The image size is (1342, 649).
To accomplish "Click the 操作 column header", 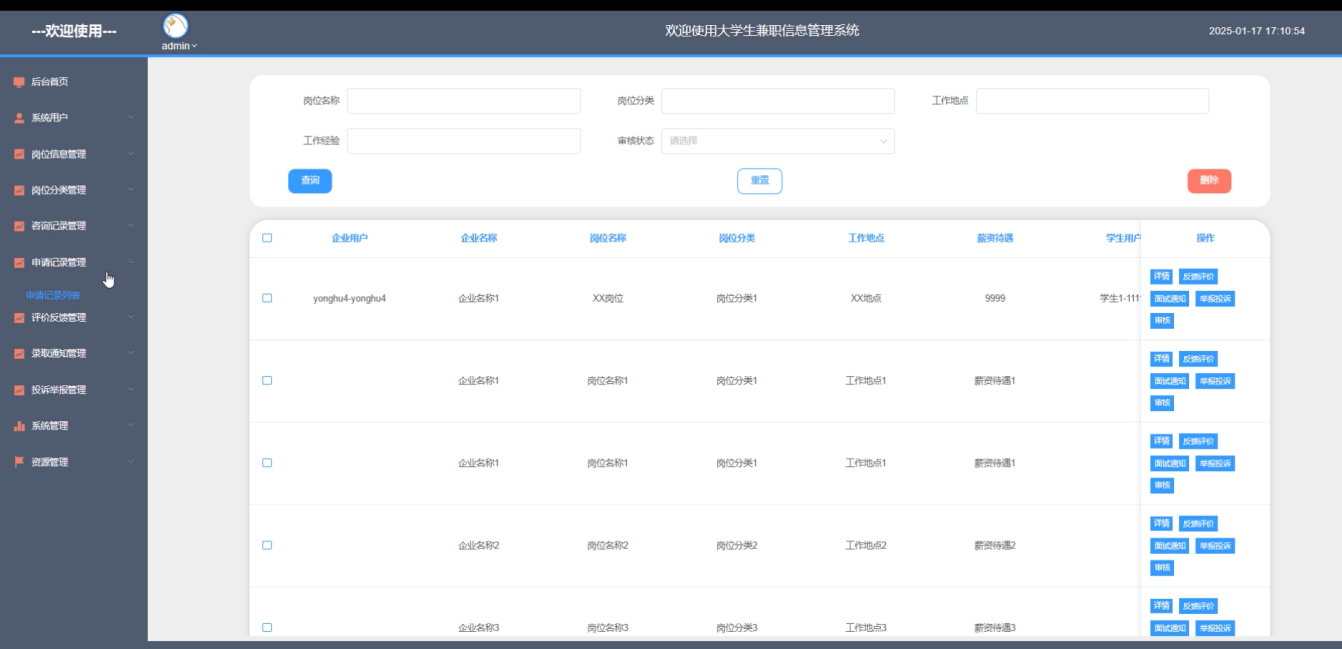I will (x=1205, y=238).
